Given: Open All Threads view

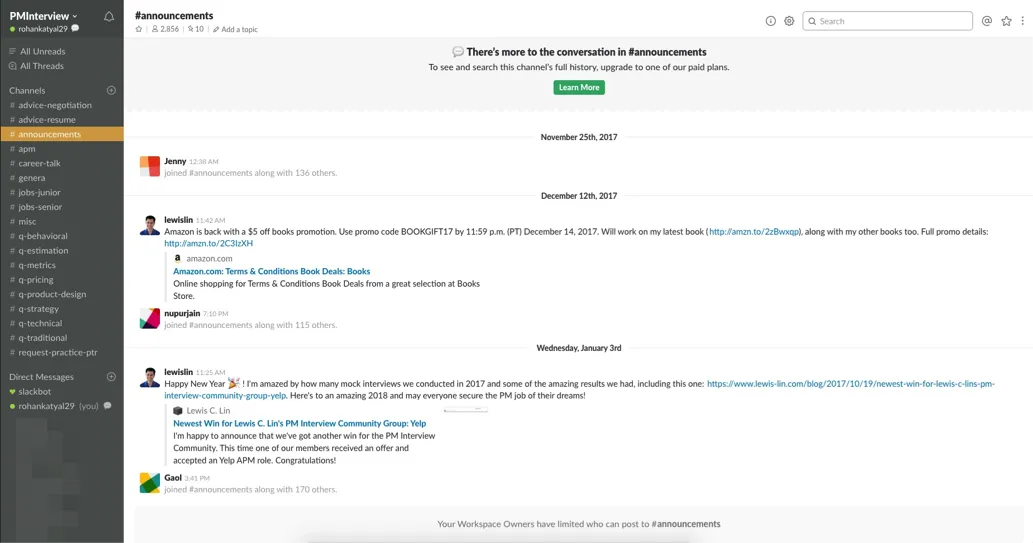Looking at the screenshot, I should point(42,66).
